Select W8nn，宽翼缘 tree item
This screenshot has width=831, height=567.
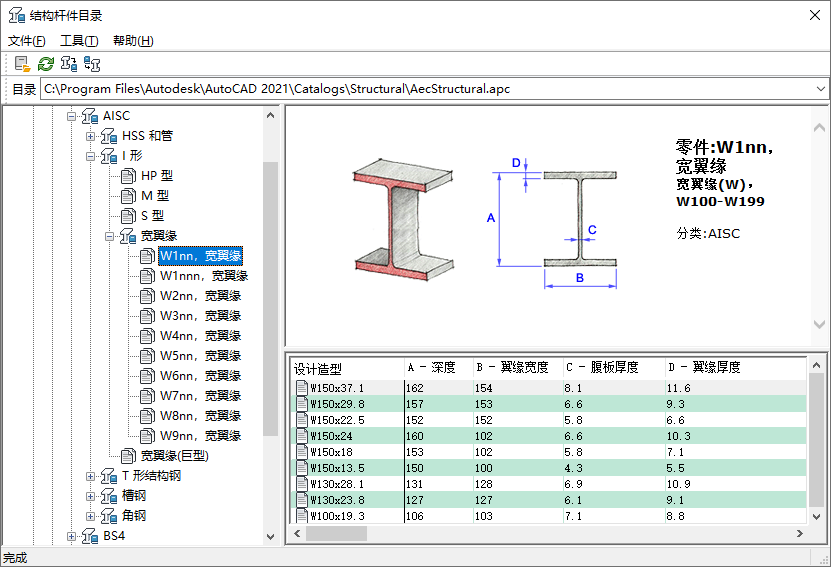pos(200,416)
